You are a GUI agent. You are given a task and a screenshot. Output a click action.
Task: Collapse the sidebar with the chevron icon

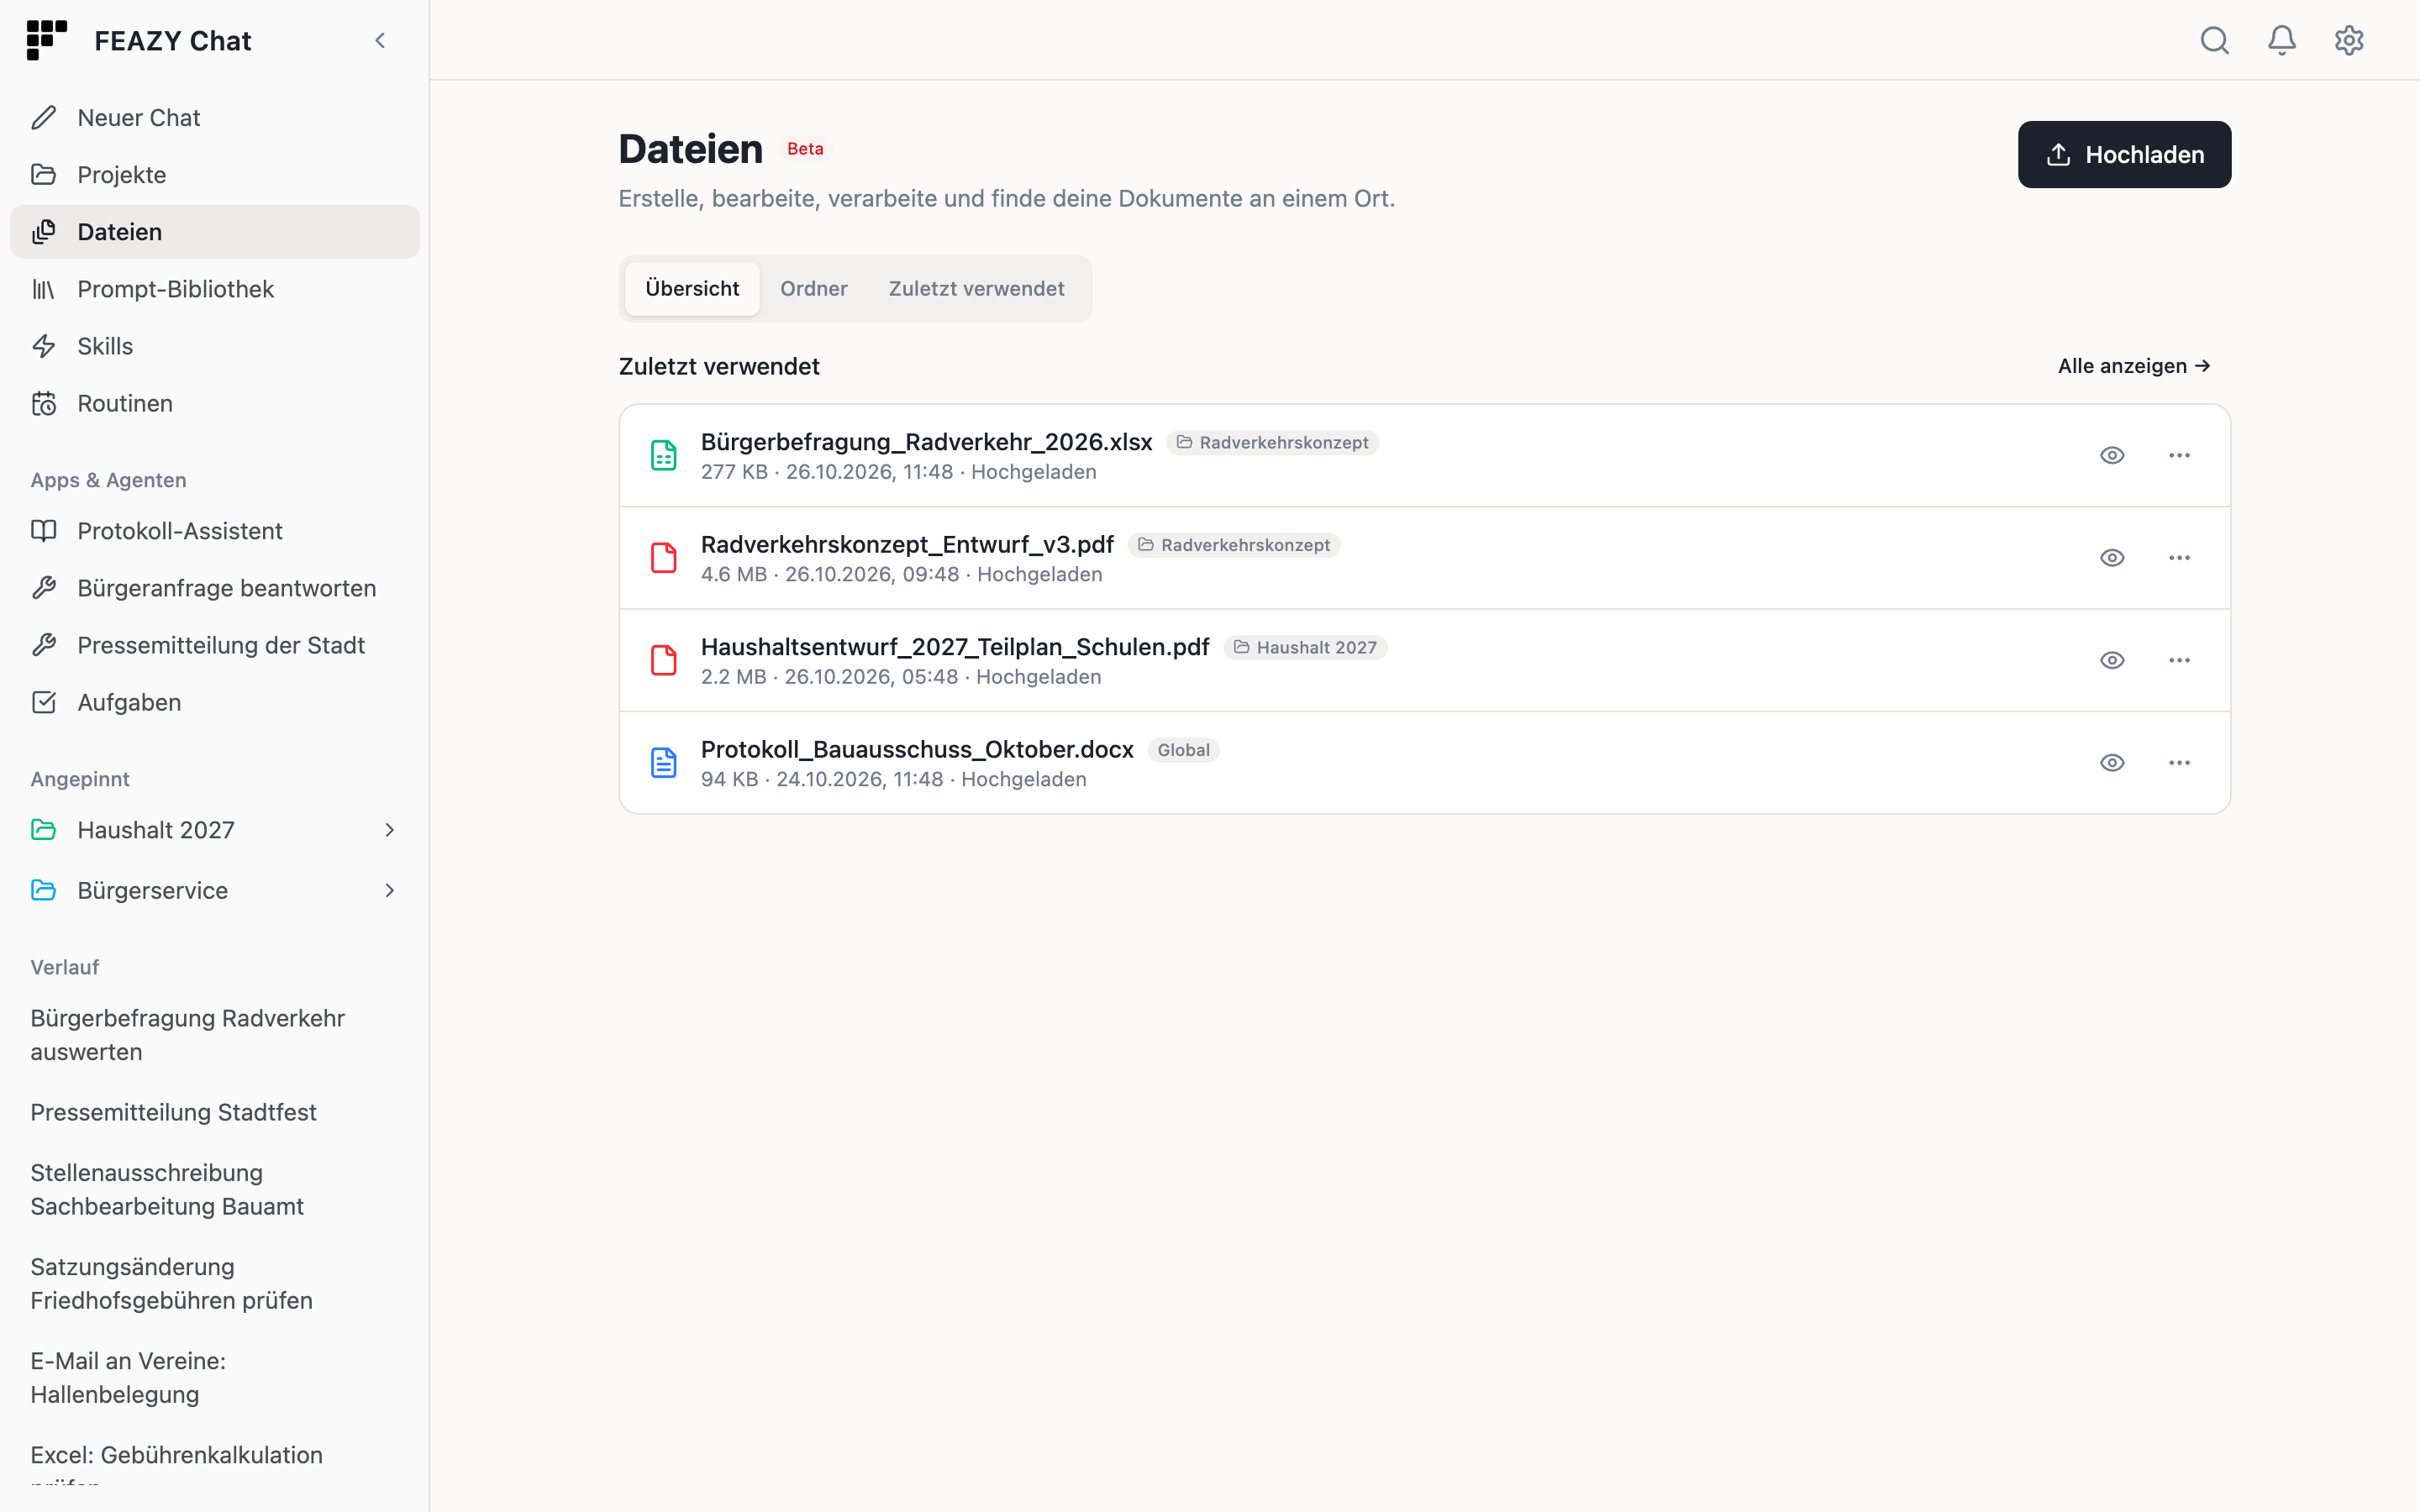(380, 41)
